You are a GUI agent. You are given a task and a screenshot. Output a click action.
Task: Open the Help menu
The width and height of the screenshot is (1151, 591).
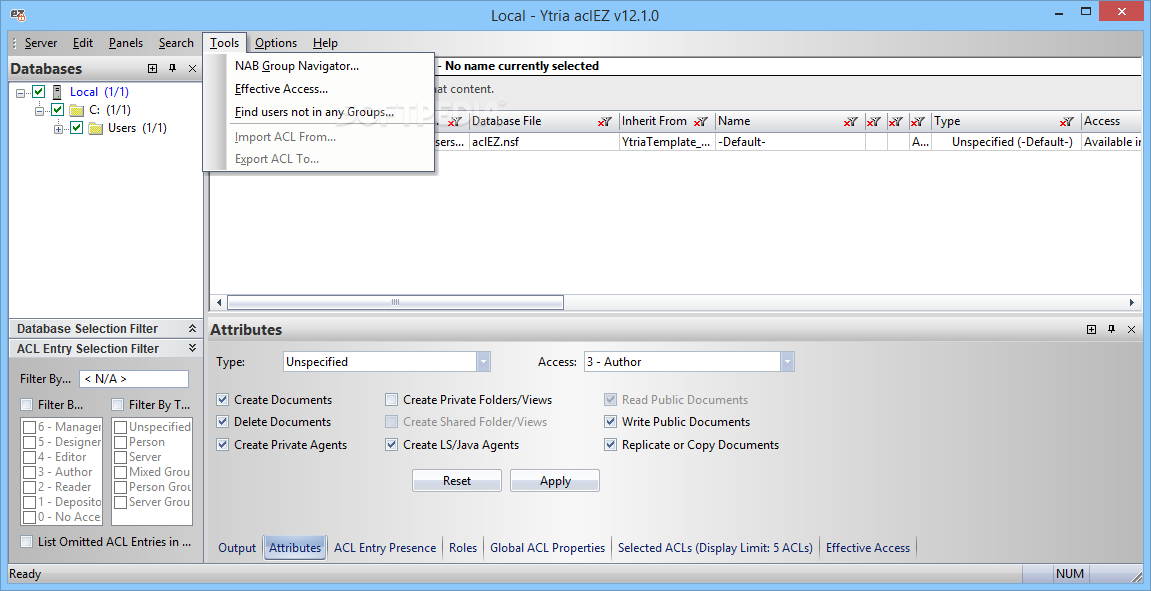325,43
